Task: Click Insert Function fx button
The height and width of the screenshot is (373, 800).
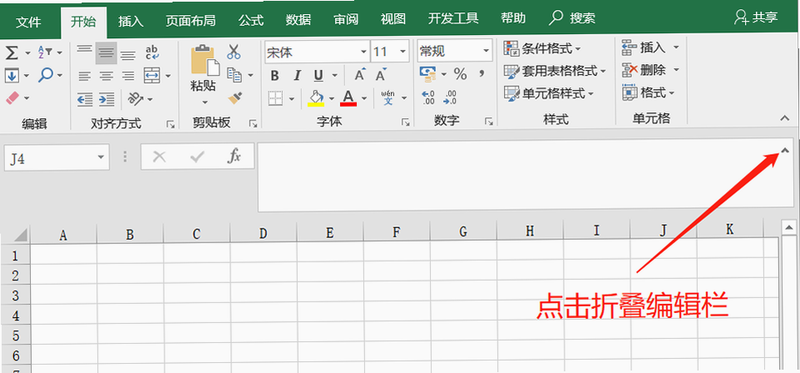Action: click(x=234, y=157)
